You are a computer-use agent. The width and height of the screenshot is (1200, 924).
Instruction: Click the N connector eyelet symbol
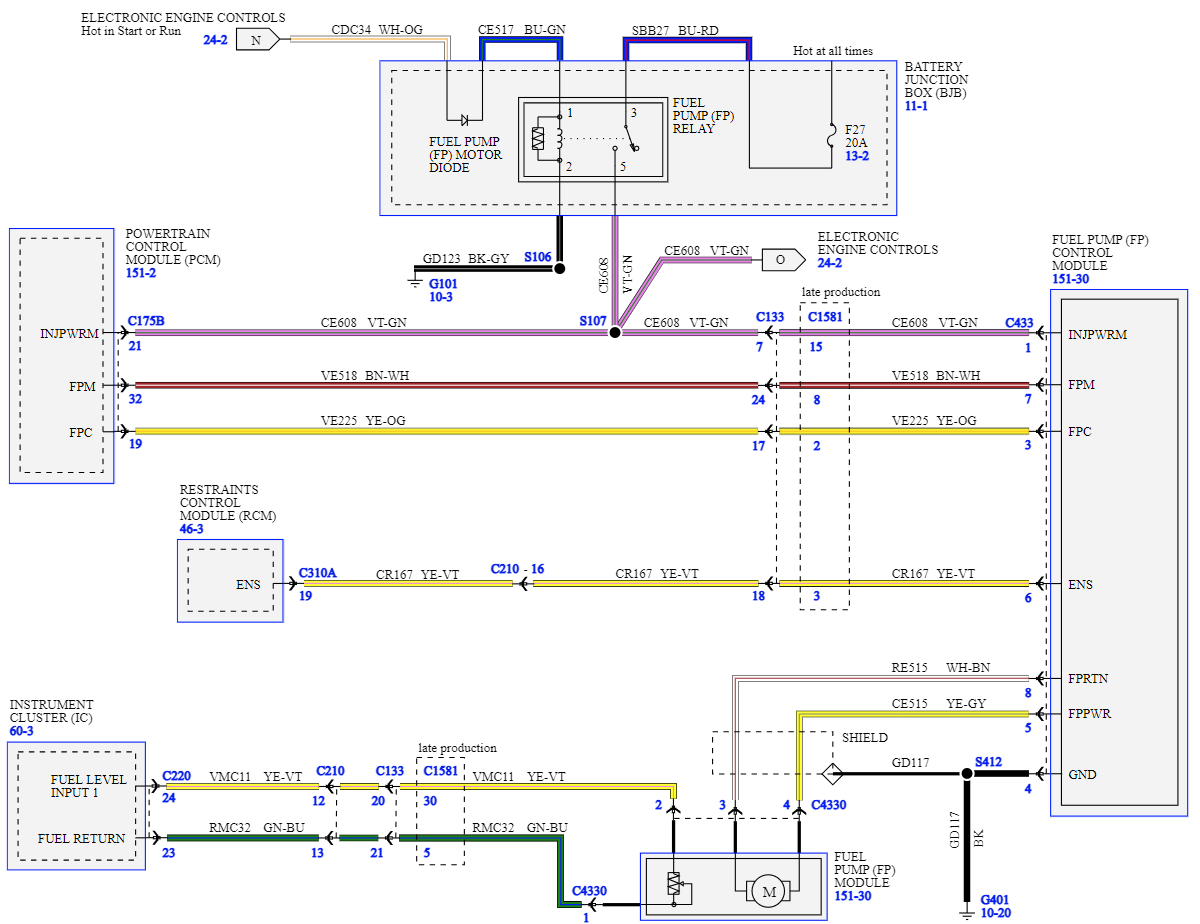256,39
